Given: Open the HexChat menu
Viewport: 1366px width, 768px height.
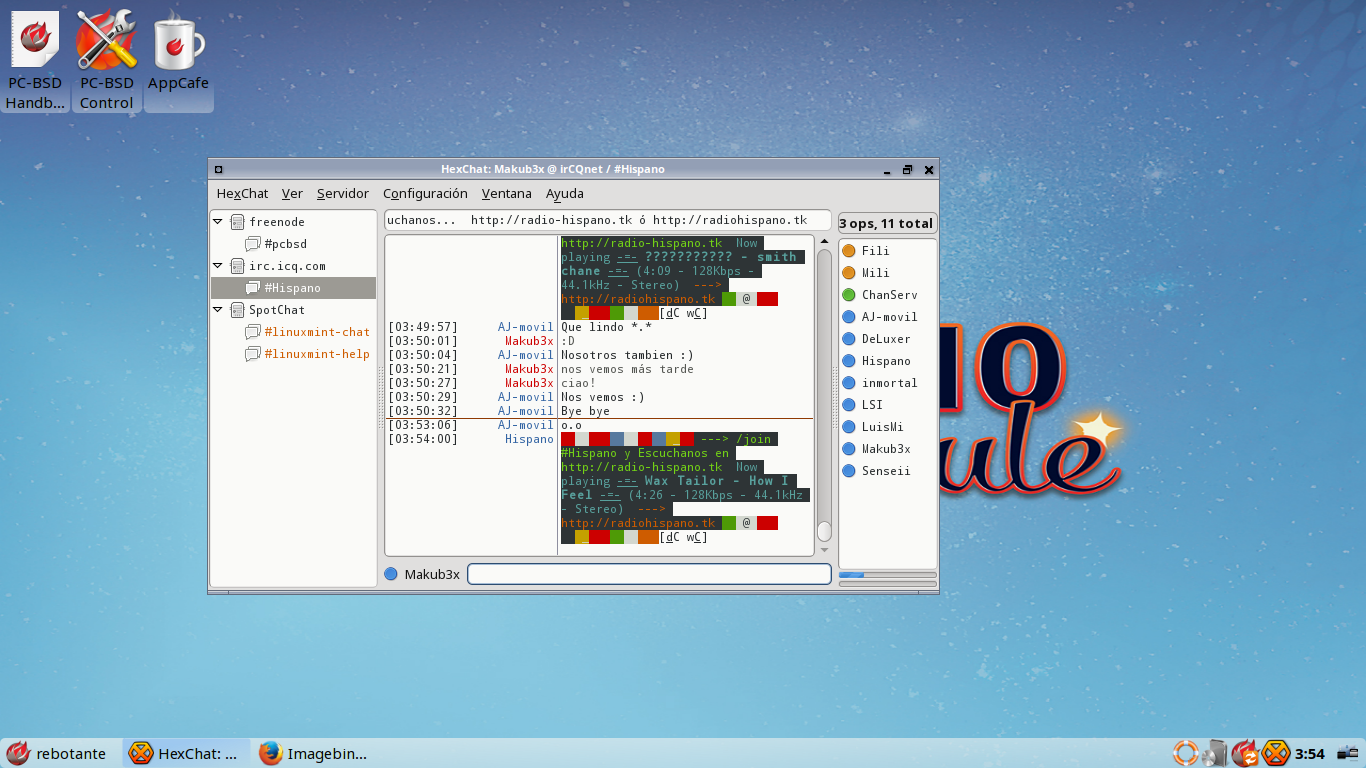Looking at the screenshot, I should tap(242, 194).
